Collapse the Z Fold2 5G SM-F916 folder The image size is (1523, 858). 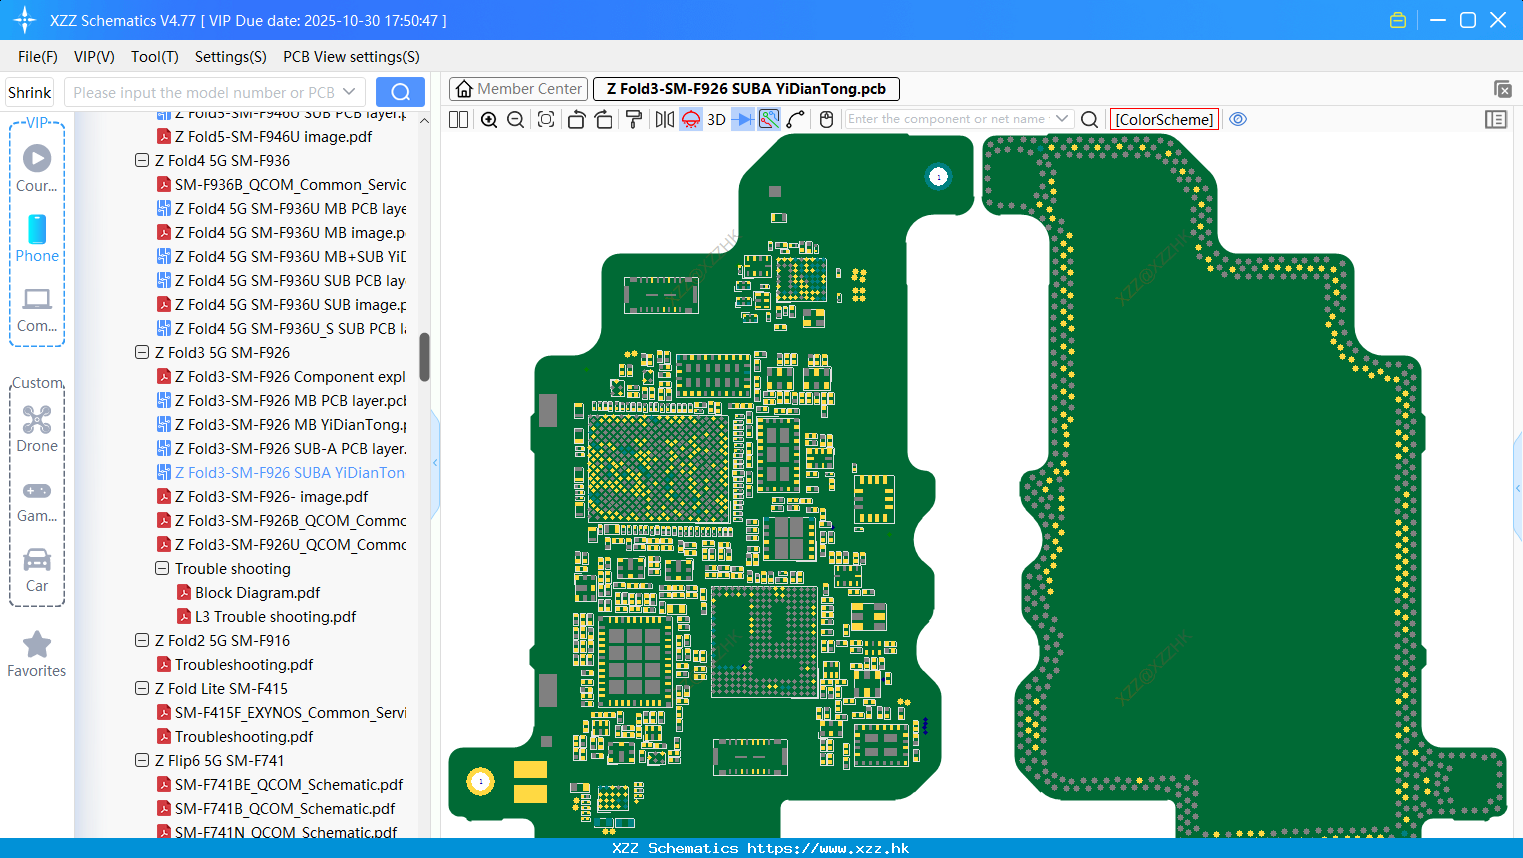coord(142,640)
